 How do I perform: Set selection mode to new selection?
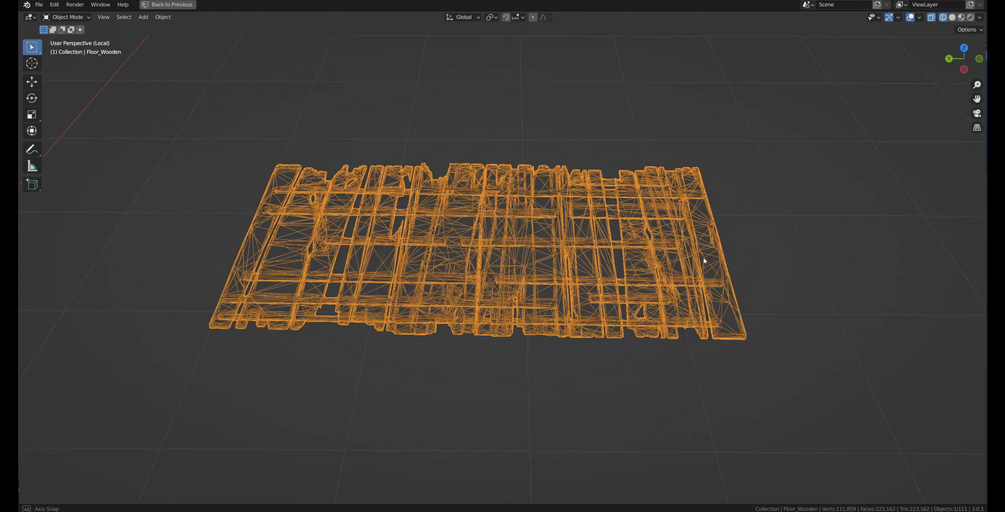(44, 29)
